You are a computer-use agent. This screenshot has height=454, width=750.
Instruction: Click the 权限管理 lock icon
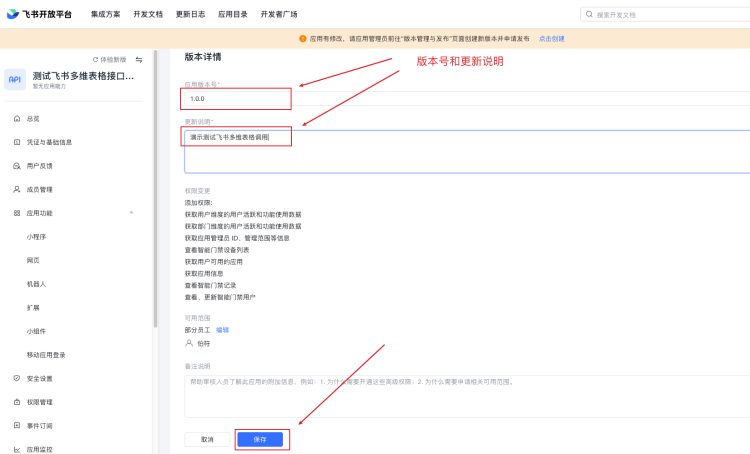click(17, 402)
